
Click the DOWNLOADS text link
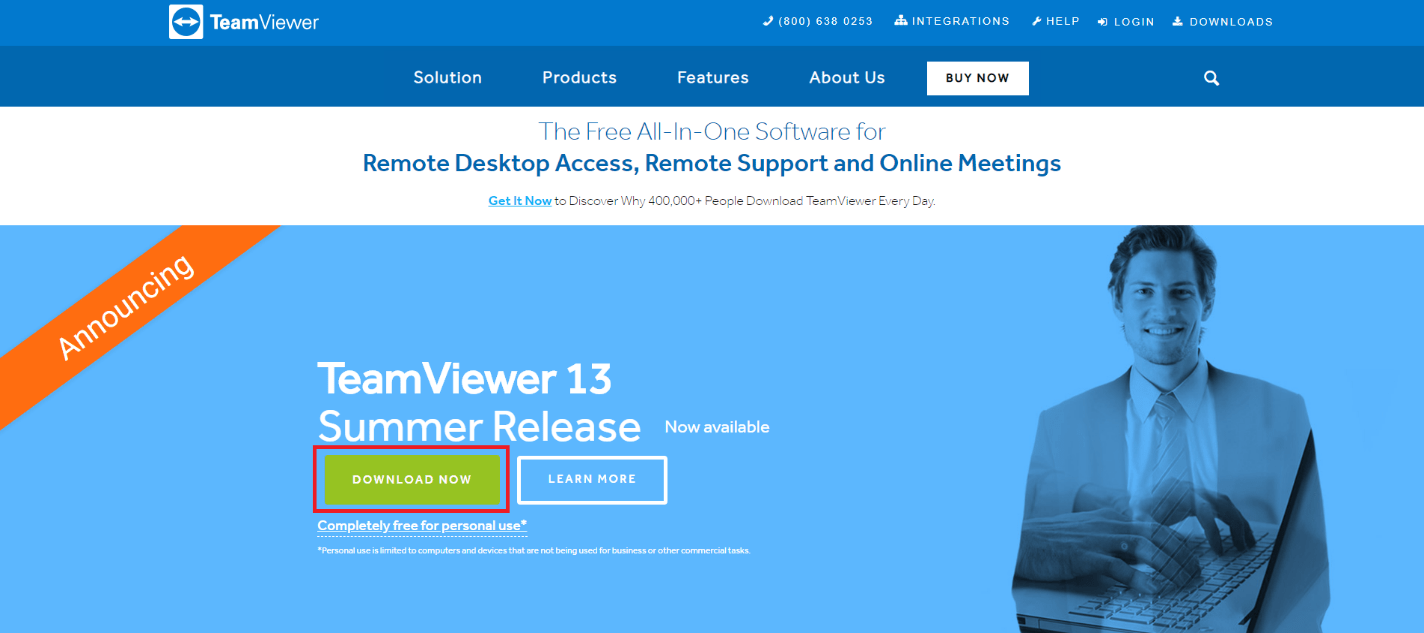(1231, 22)
